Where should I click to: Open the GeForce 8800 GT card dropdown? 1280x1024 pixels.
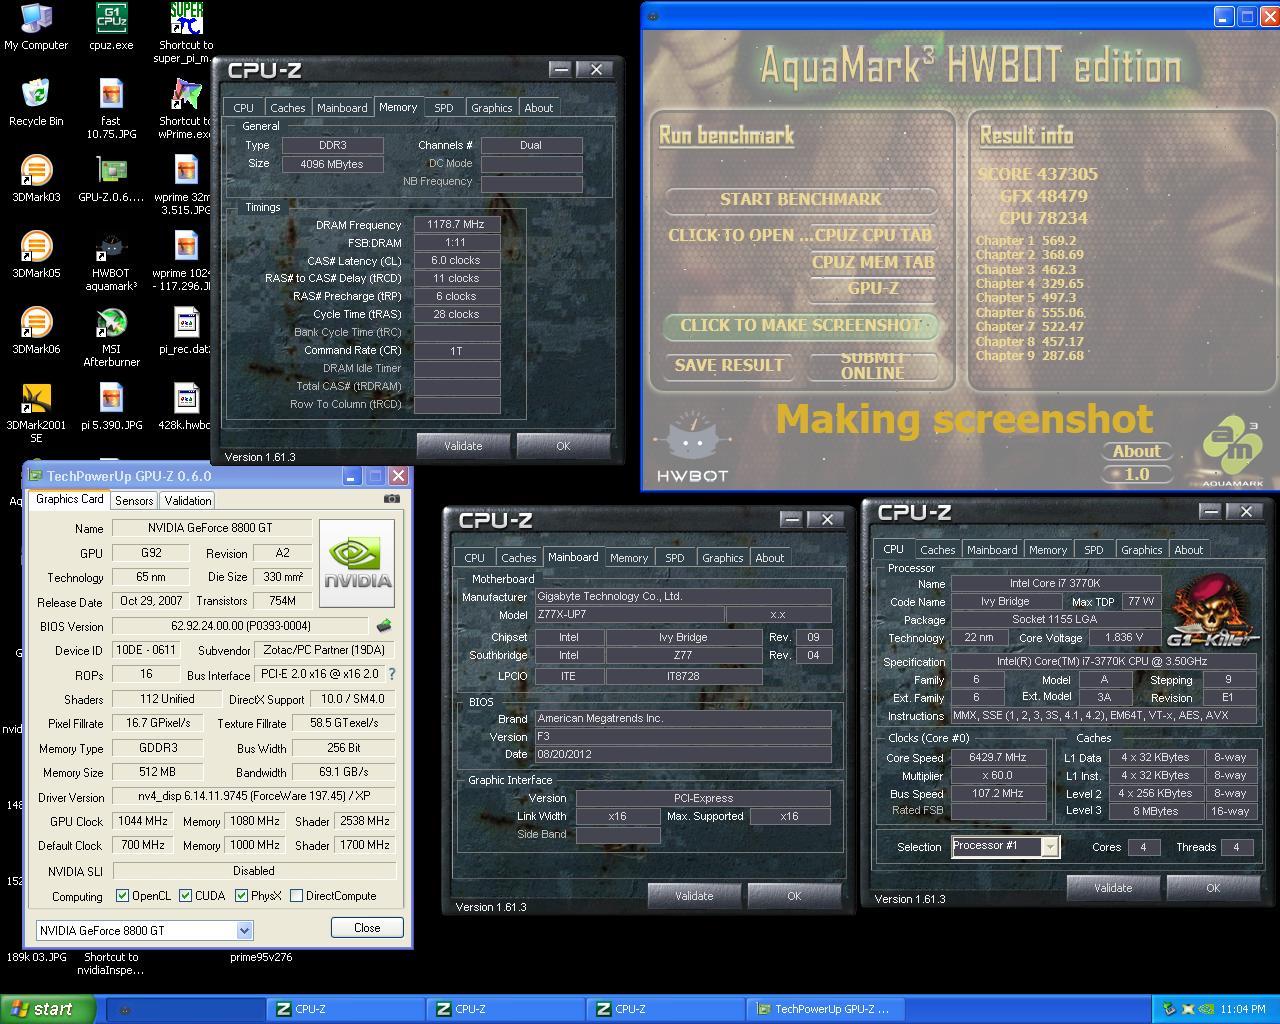pos(145,930)
